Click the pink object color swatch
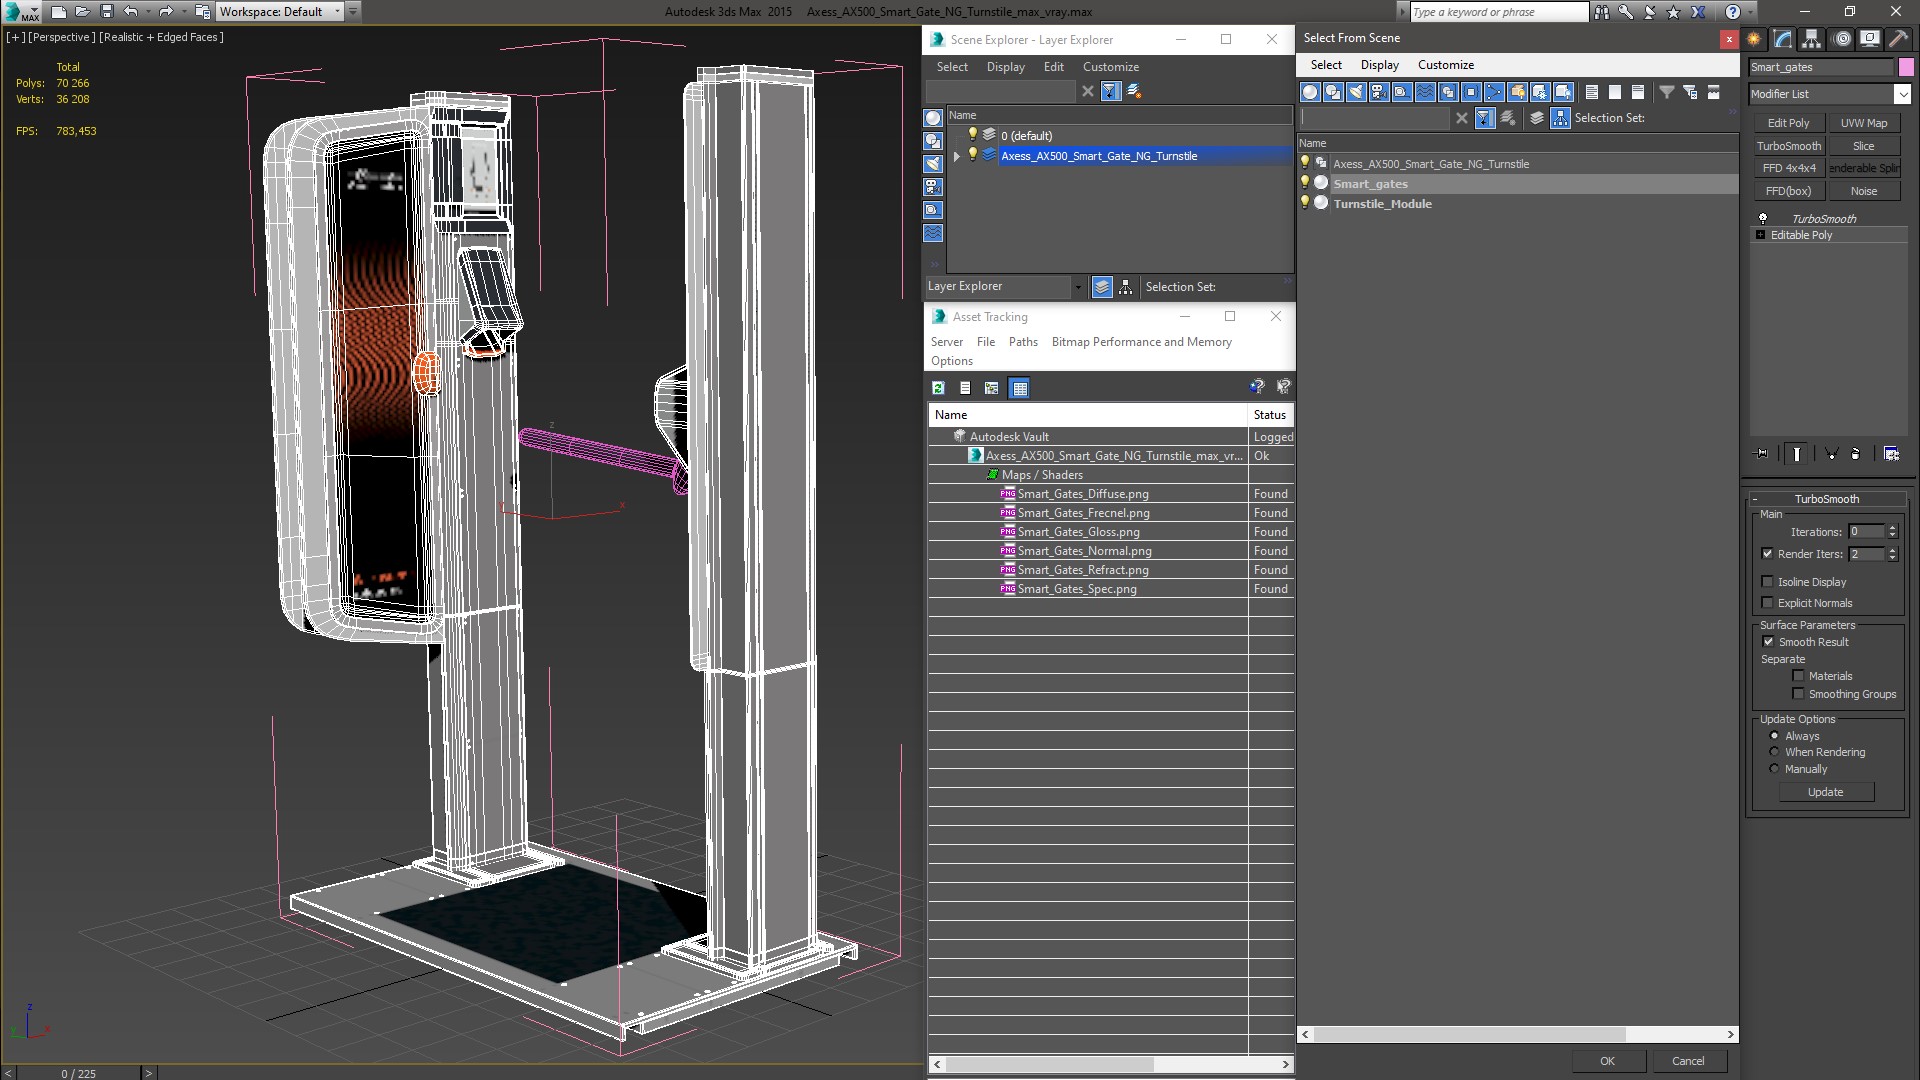This screenshot has height=1080, width=1920. point(1906,67)
